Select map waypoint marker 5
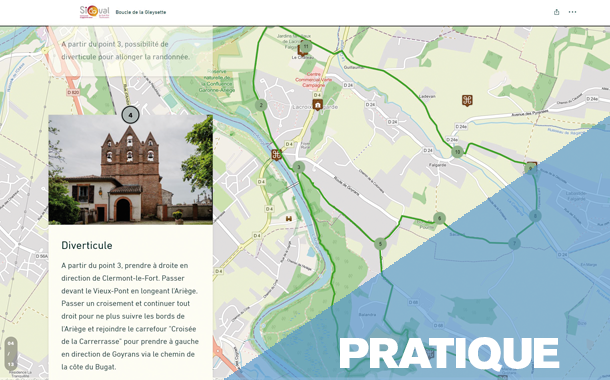This screenshot has height=380, width=610. 380,244
